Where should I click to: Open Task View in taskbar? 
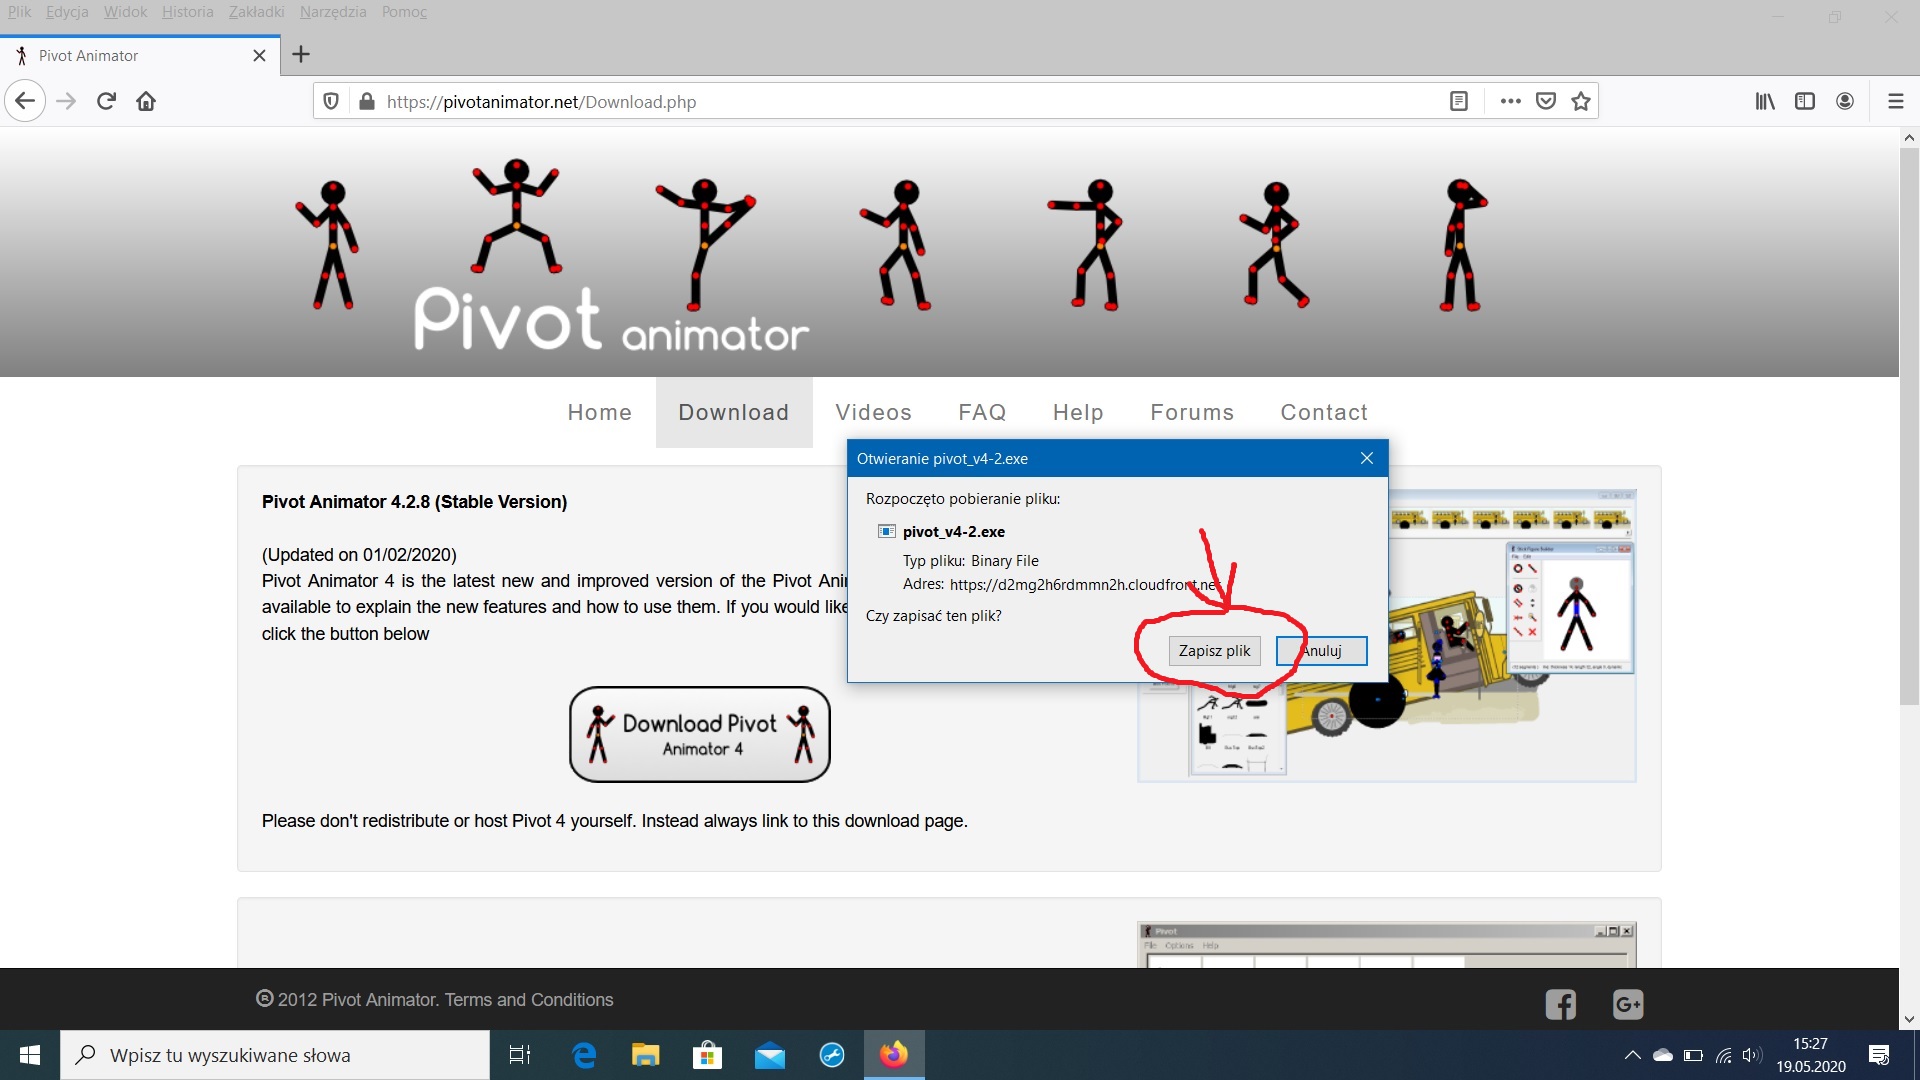(520, 1055)
